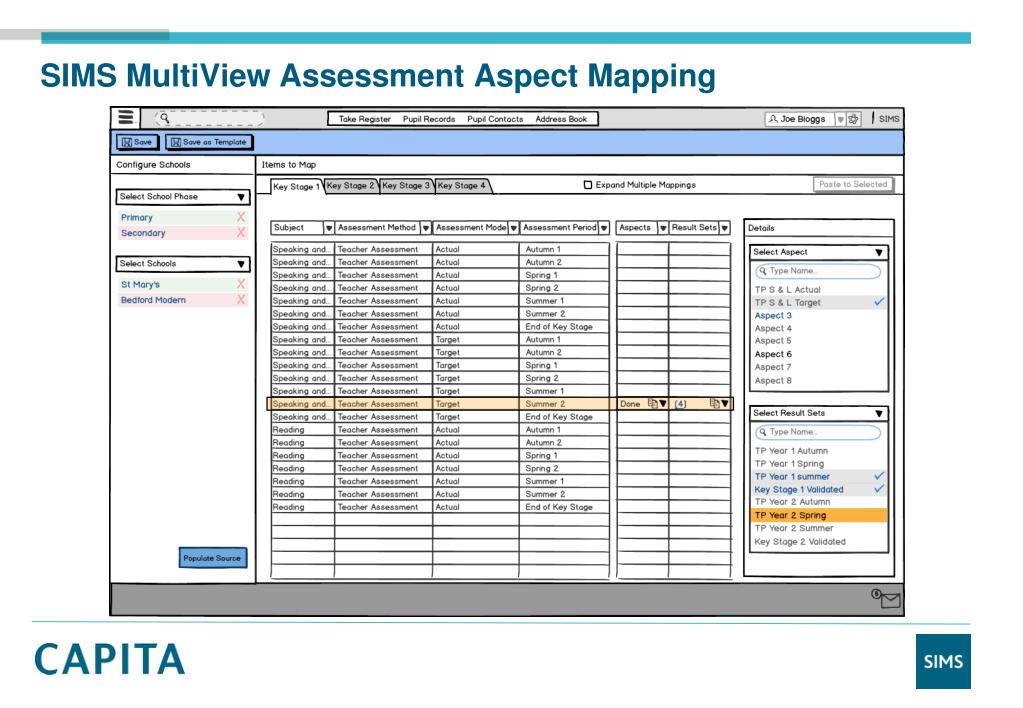
Task: Remove Primary phase with red X
Action: pyautogui.click(x=241, y=217)
